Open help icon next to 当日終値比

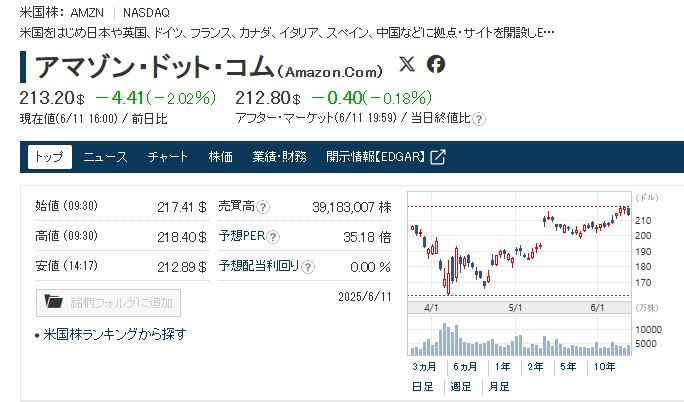[x=479, y=119]
